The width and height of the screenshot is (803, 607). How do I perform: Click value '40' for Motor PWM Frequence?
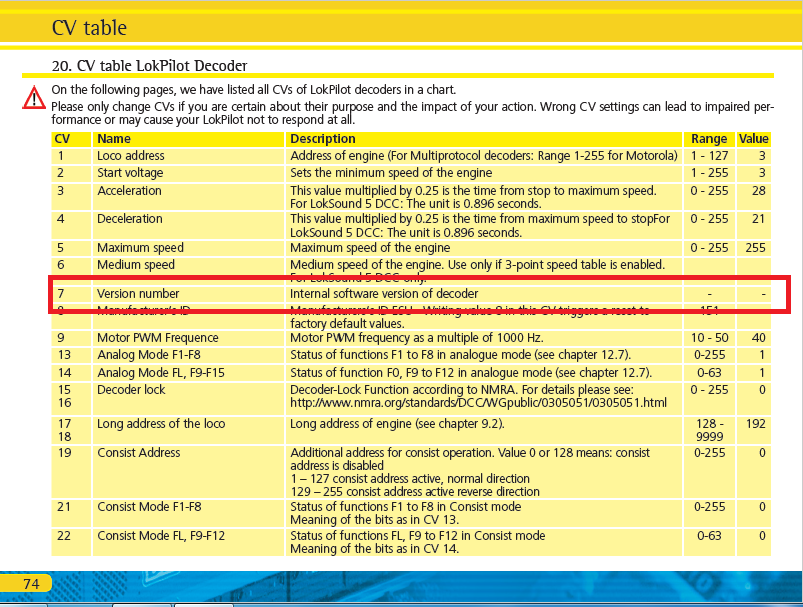[x=758, y=338]
